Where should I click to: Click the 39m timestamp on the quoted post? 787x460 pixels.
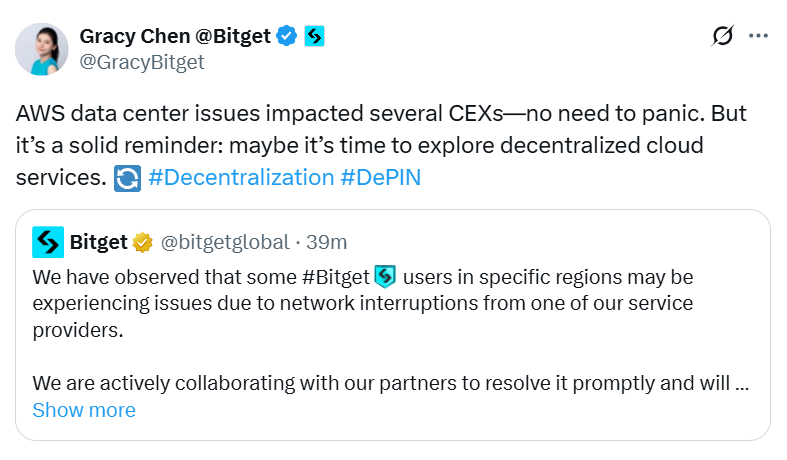[327, 242]
